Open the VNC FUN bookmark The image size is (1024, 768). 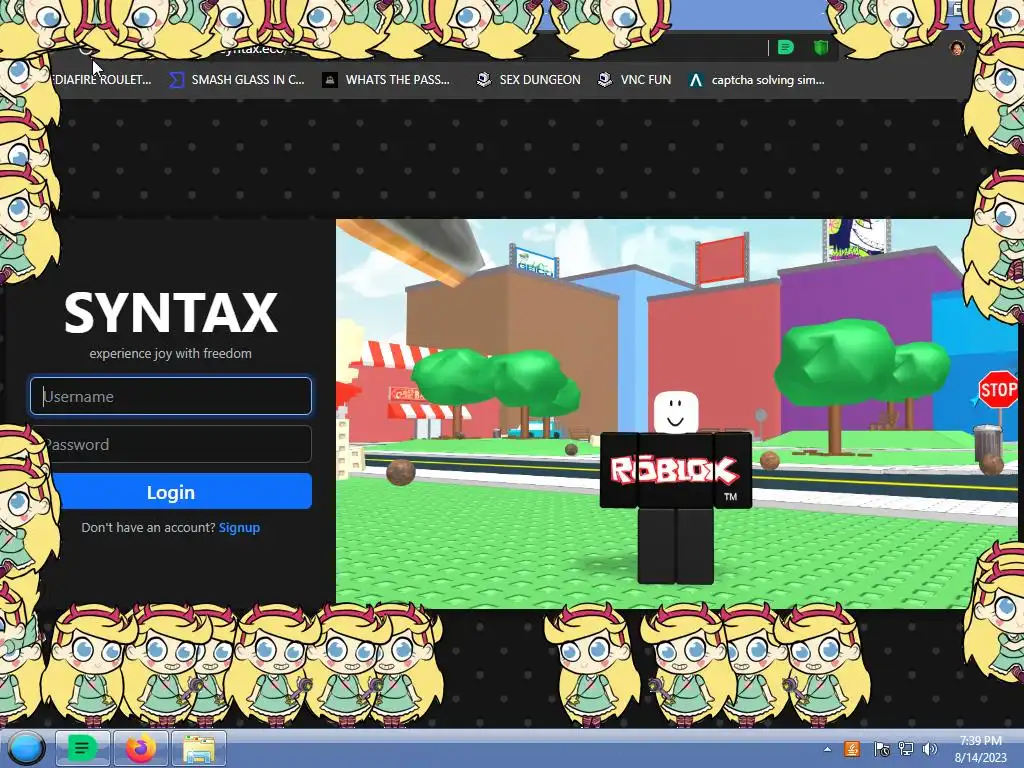coord(635,80)
